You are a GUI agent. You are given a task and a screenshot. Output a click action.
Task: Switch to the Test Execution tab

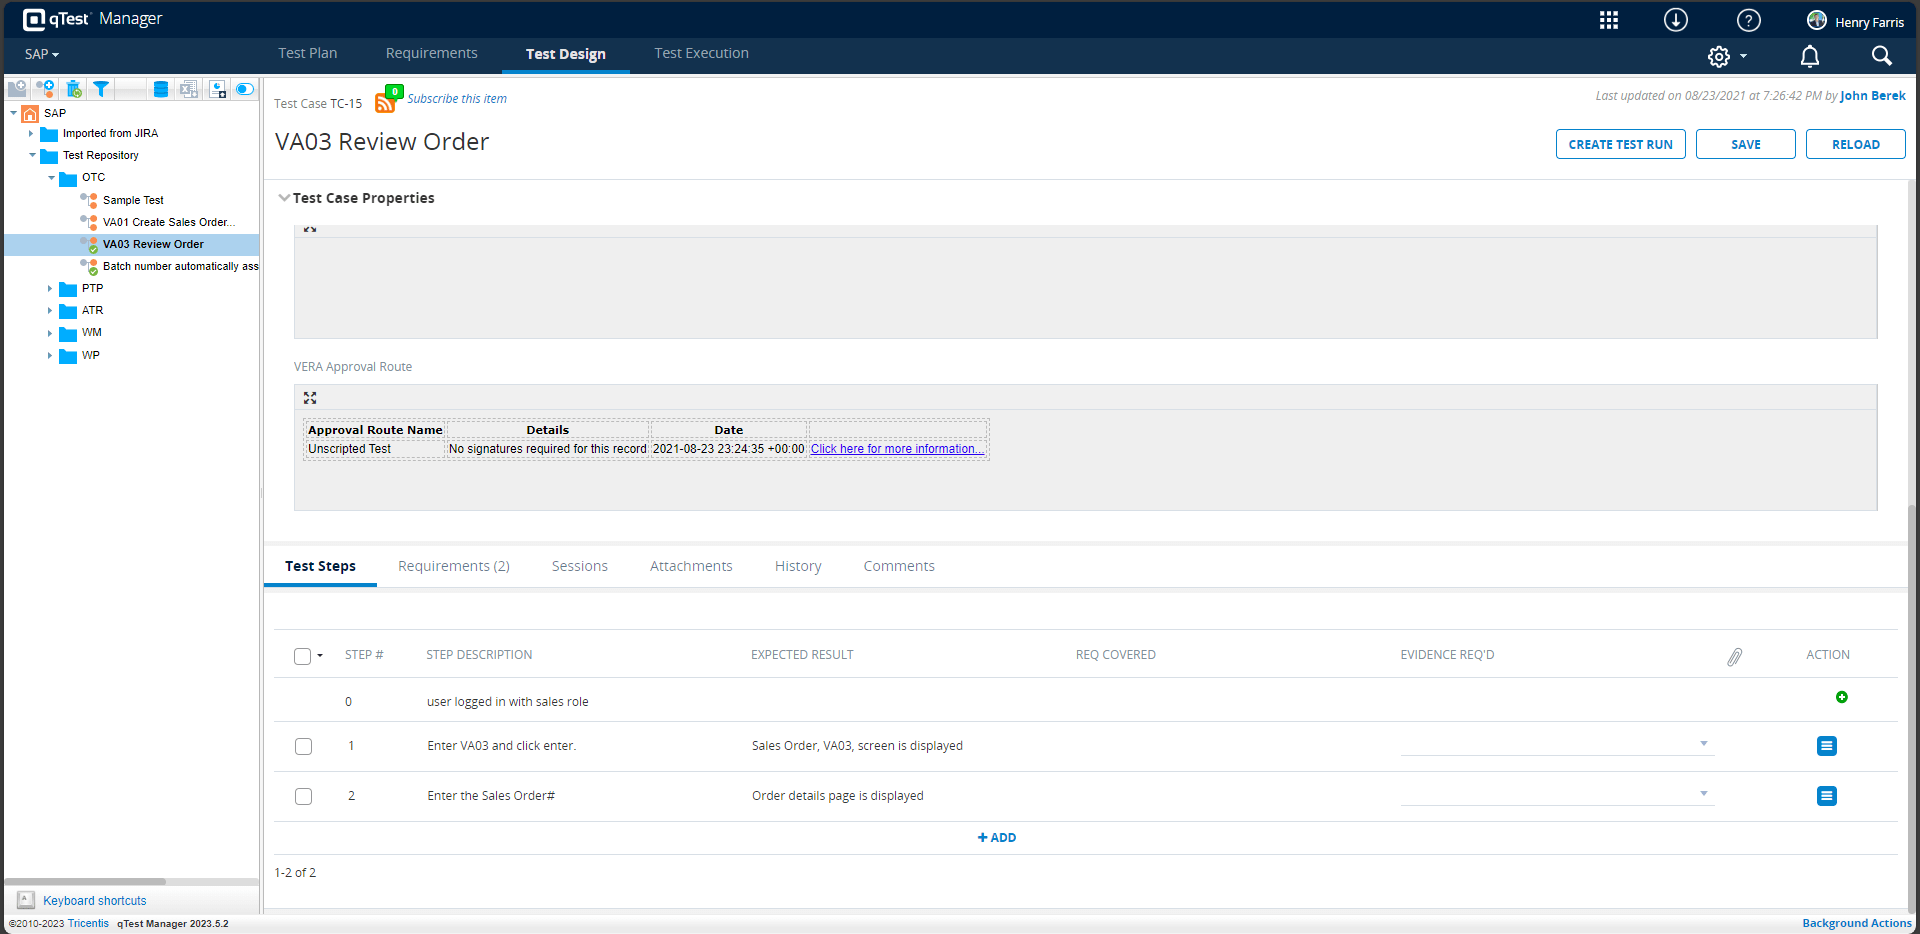(x=702, y=53)
